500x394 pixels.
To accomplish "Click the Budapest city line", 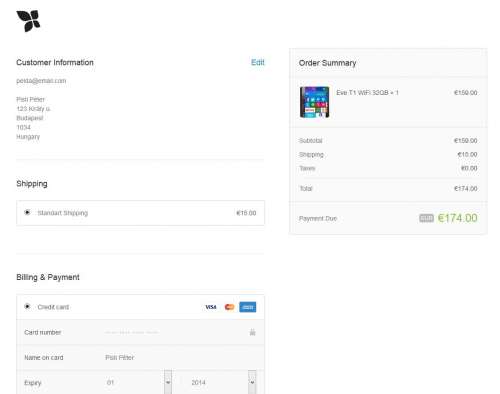I will pyautogui.click(x=30, y=118).
